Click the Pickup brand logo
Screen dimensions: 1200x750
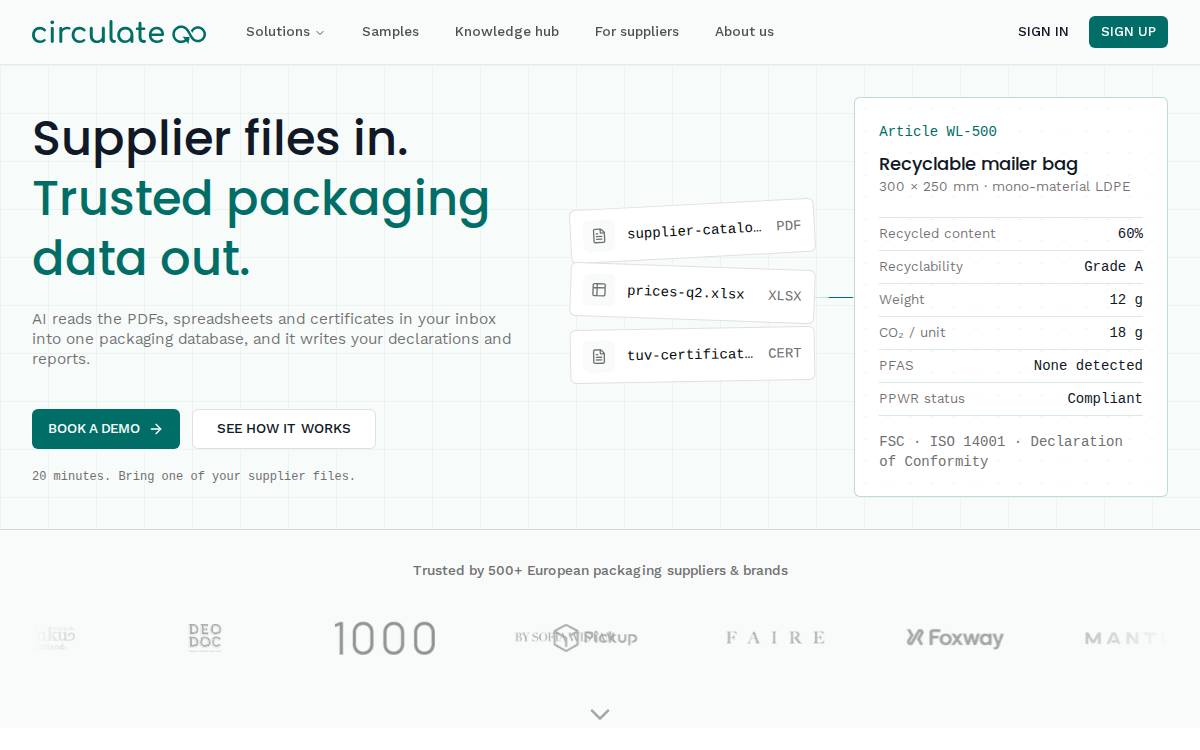[595, 638]
